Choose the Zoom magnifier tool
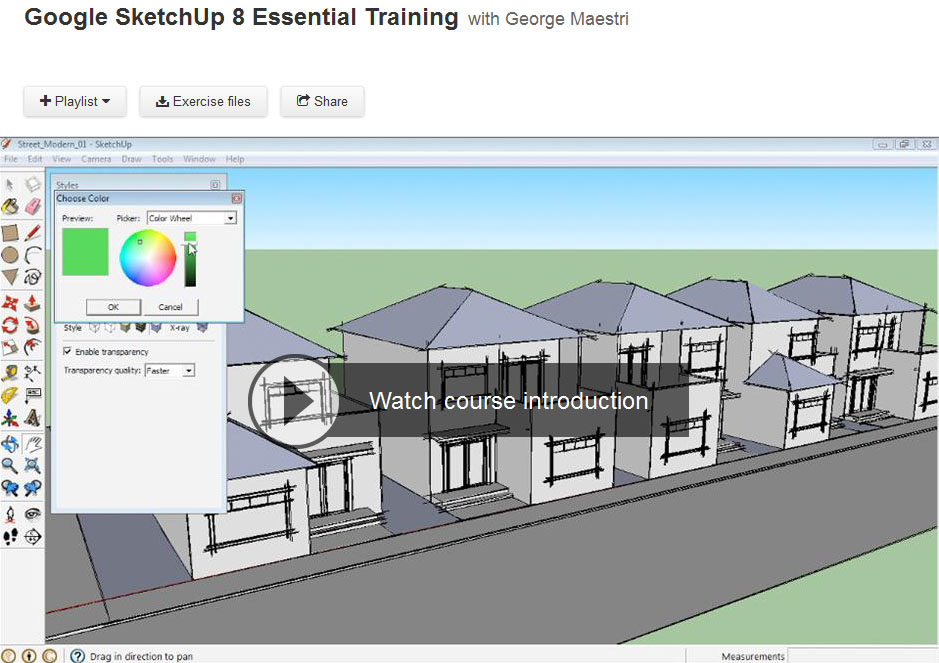The width and height of the screenshot is (939, 663). [10, 465]
